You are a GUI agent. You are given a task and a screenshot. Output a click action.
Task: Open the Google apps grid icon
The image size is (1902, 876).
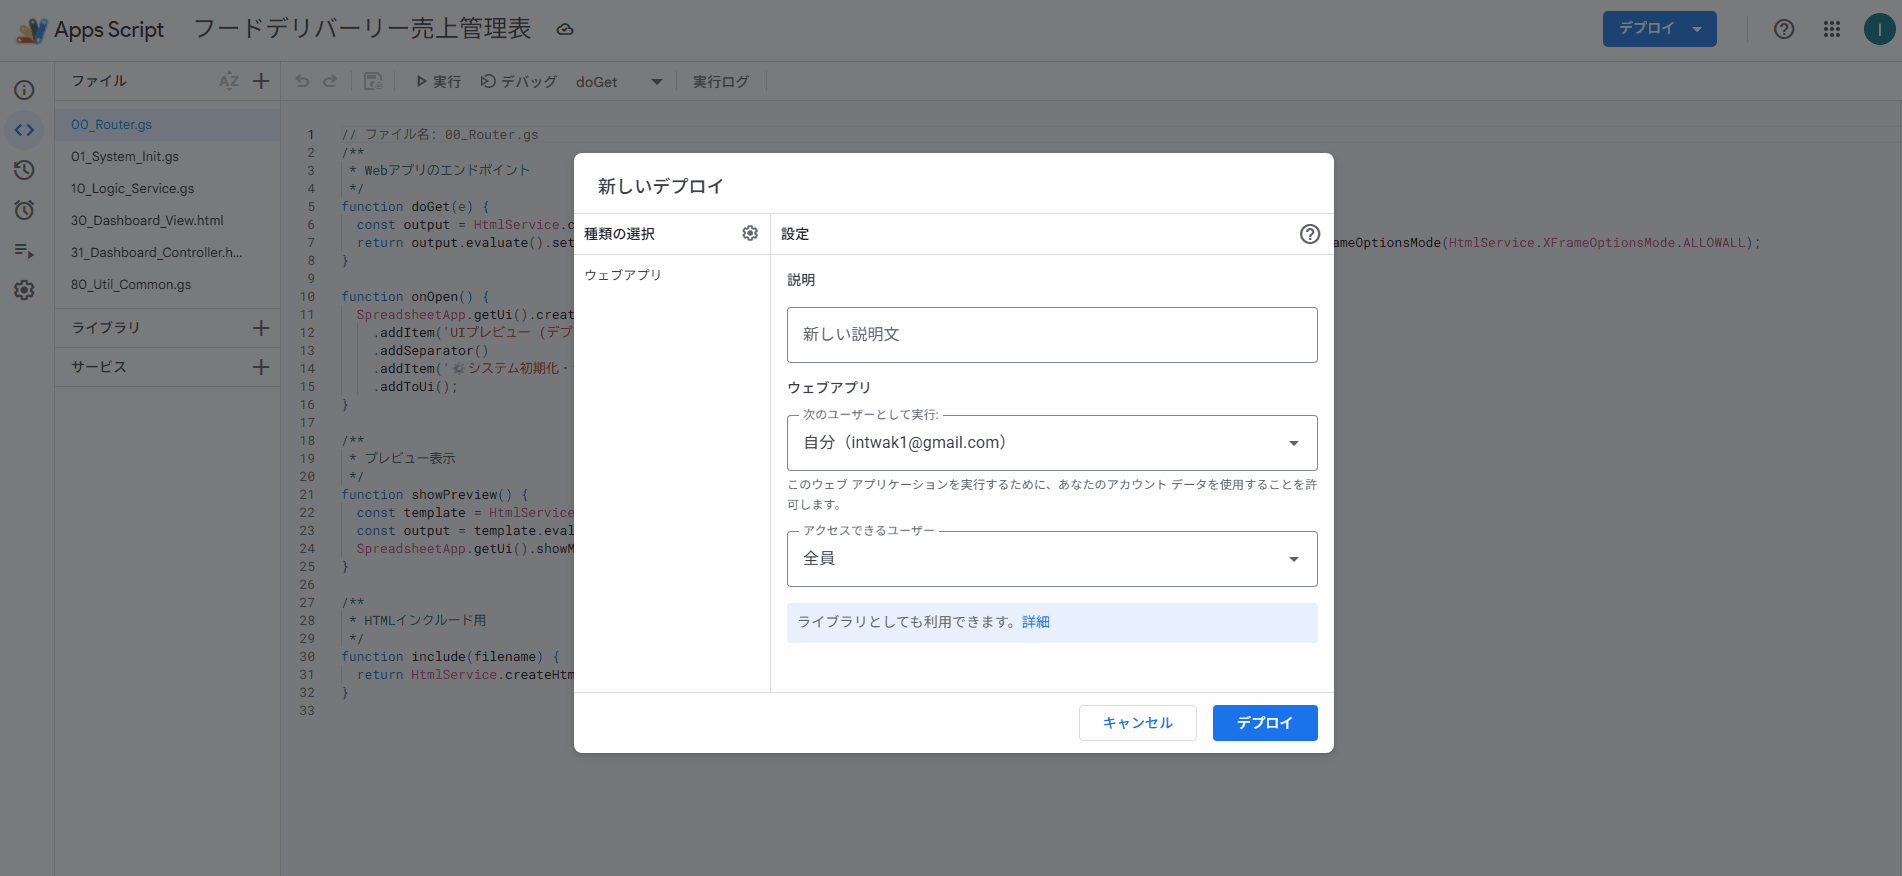coord(1832,29)
